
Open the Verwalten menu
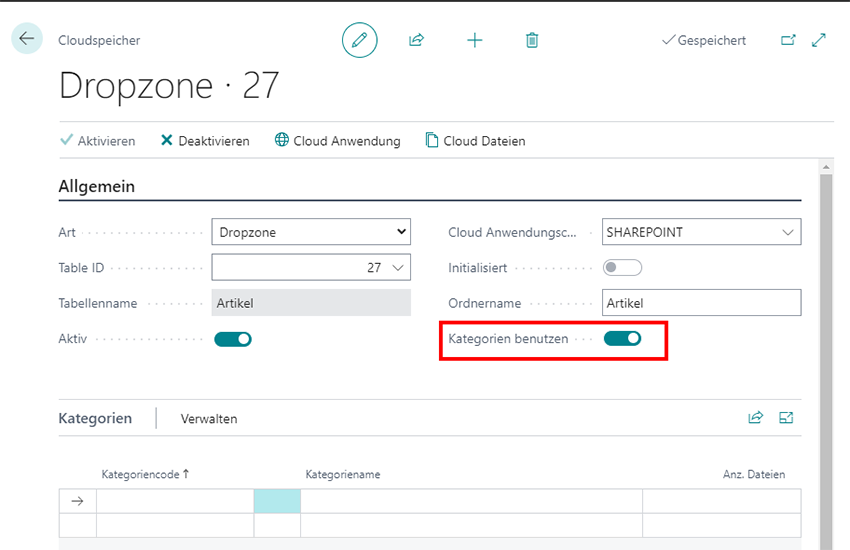[209, 419]
